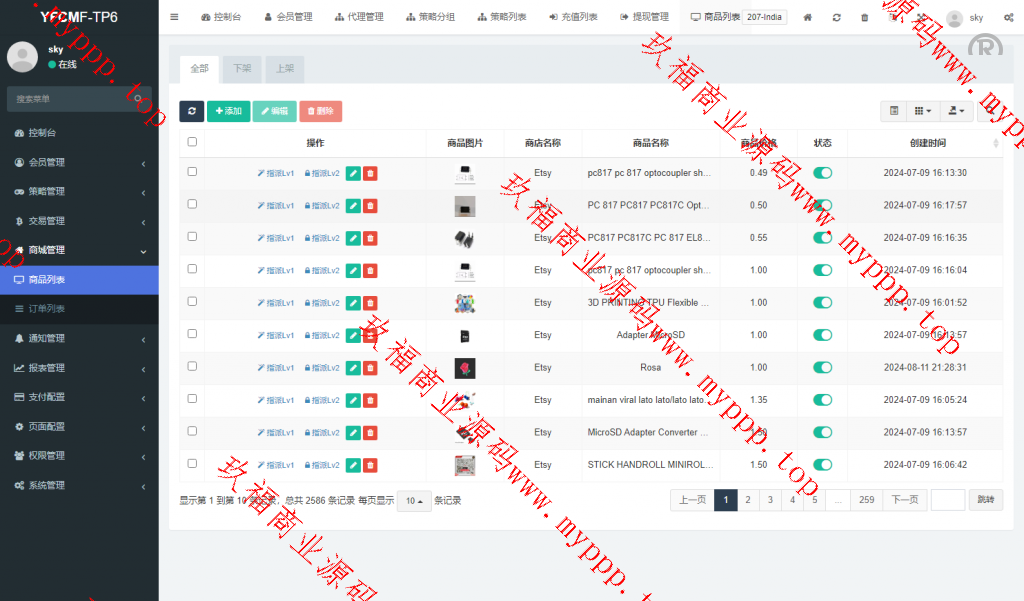Click the home icon in top bar
This screenshot has width=1024, height=601.
point(808,17)
